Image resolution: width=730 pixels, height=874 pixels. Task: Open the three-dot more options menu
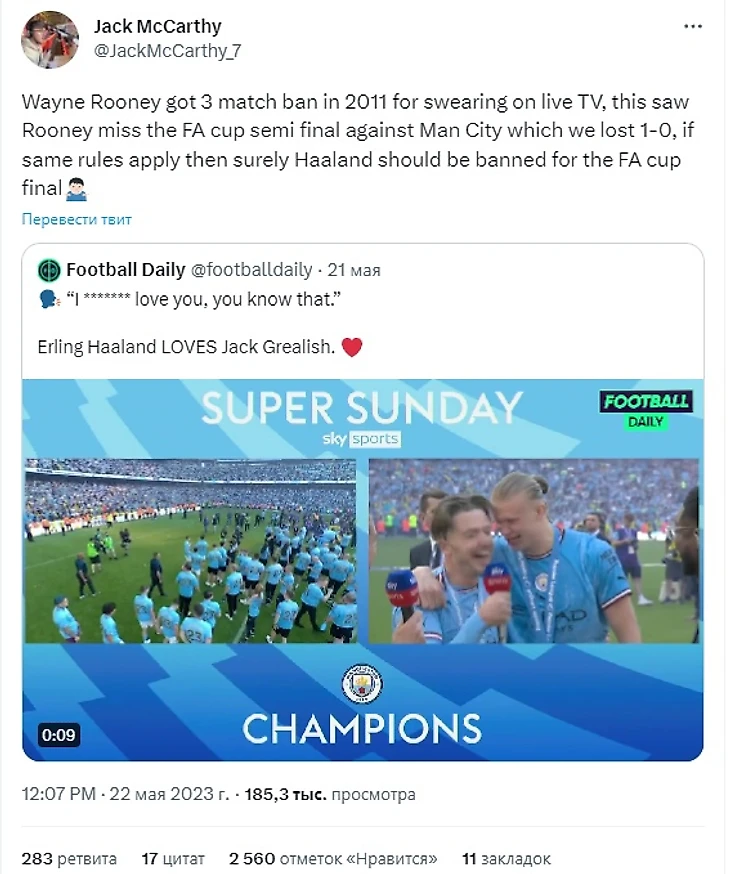(x=692, y=27)
